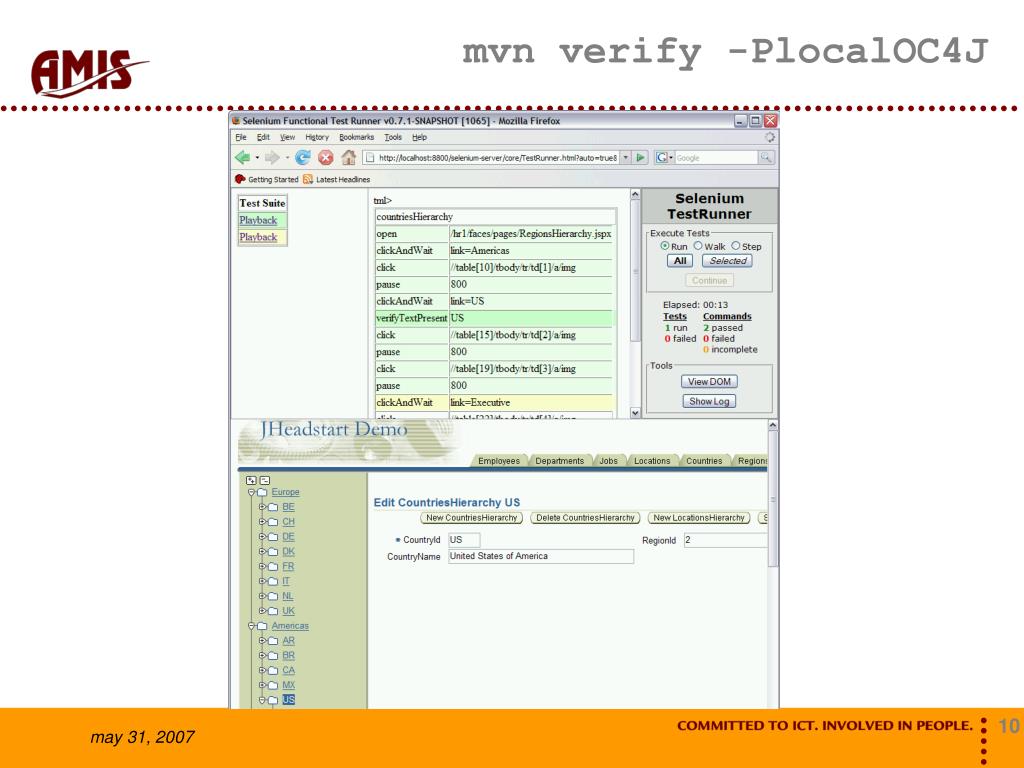Open the History menu

click(317, 137)
